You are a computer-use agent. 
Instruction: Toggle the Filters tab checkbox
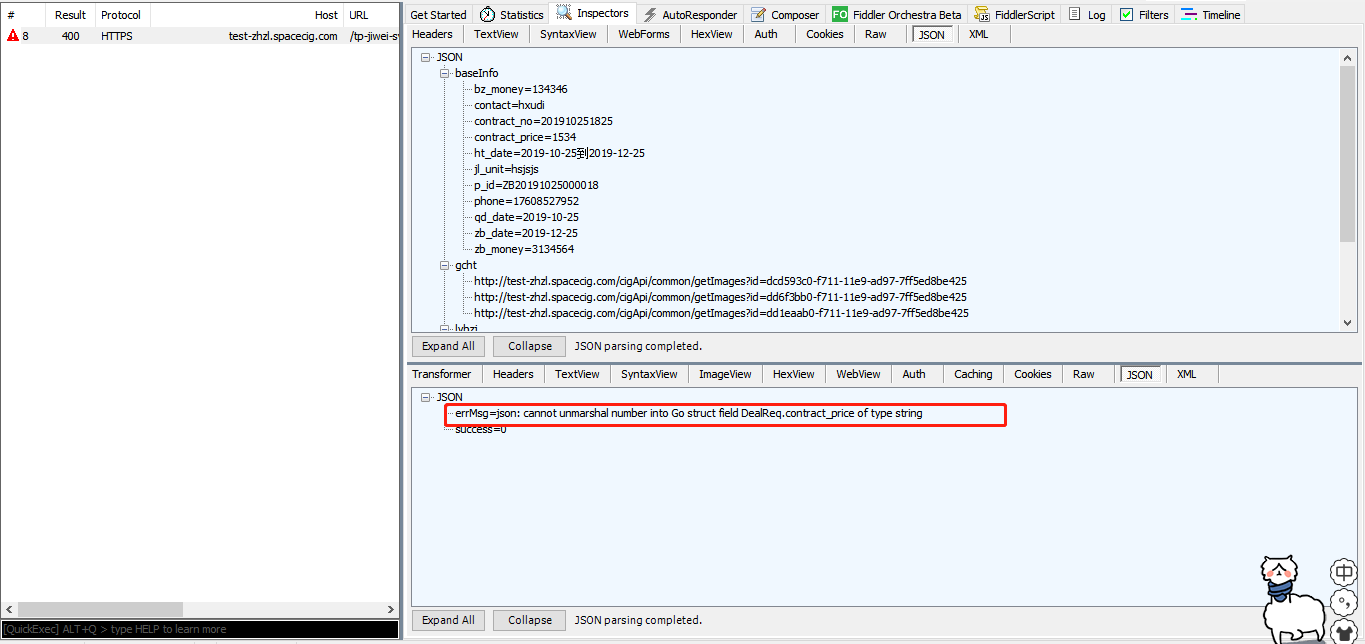point(1126,15)
